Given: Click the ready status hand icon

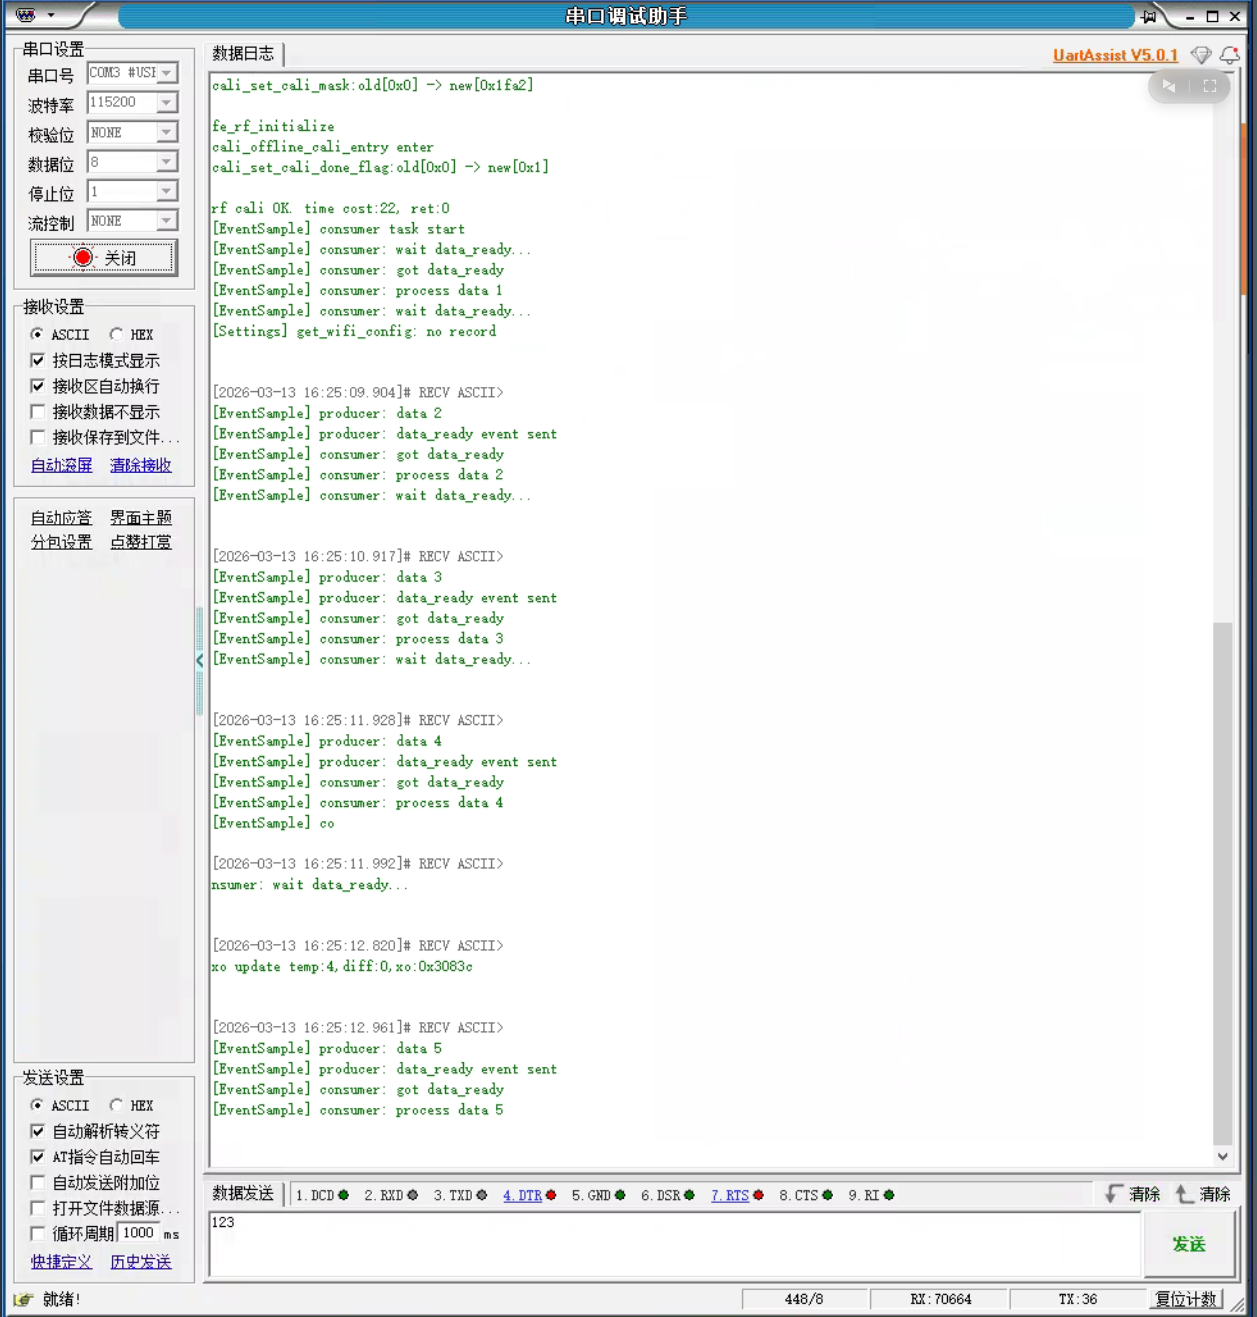Looking at the screenshot, I should pyautogui.click(x=24, y=1299).
